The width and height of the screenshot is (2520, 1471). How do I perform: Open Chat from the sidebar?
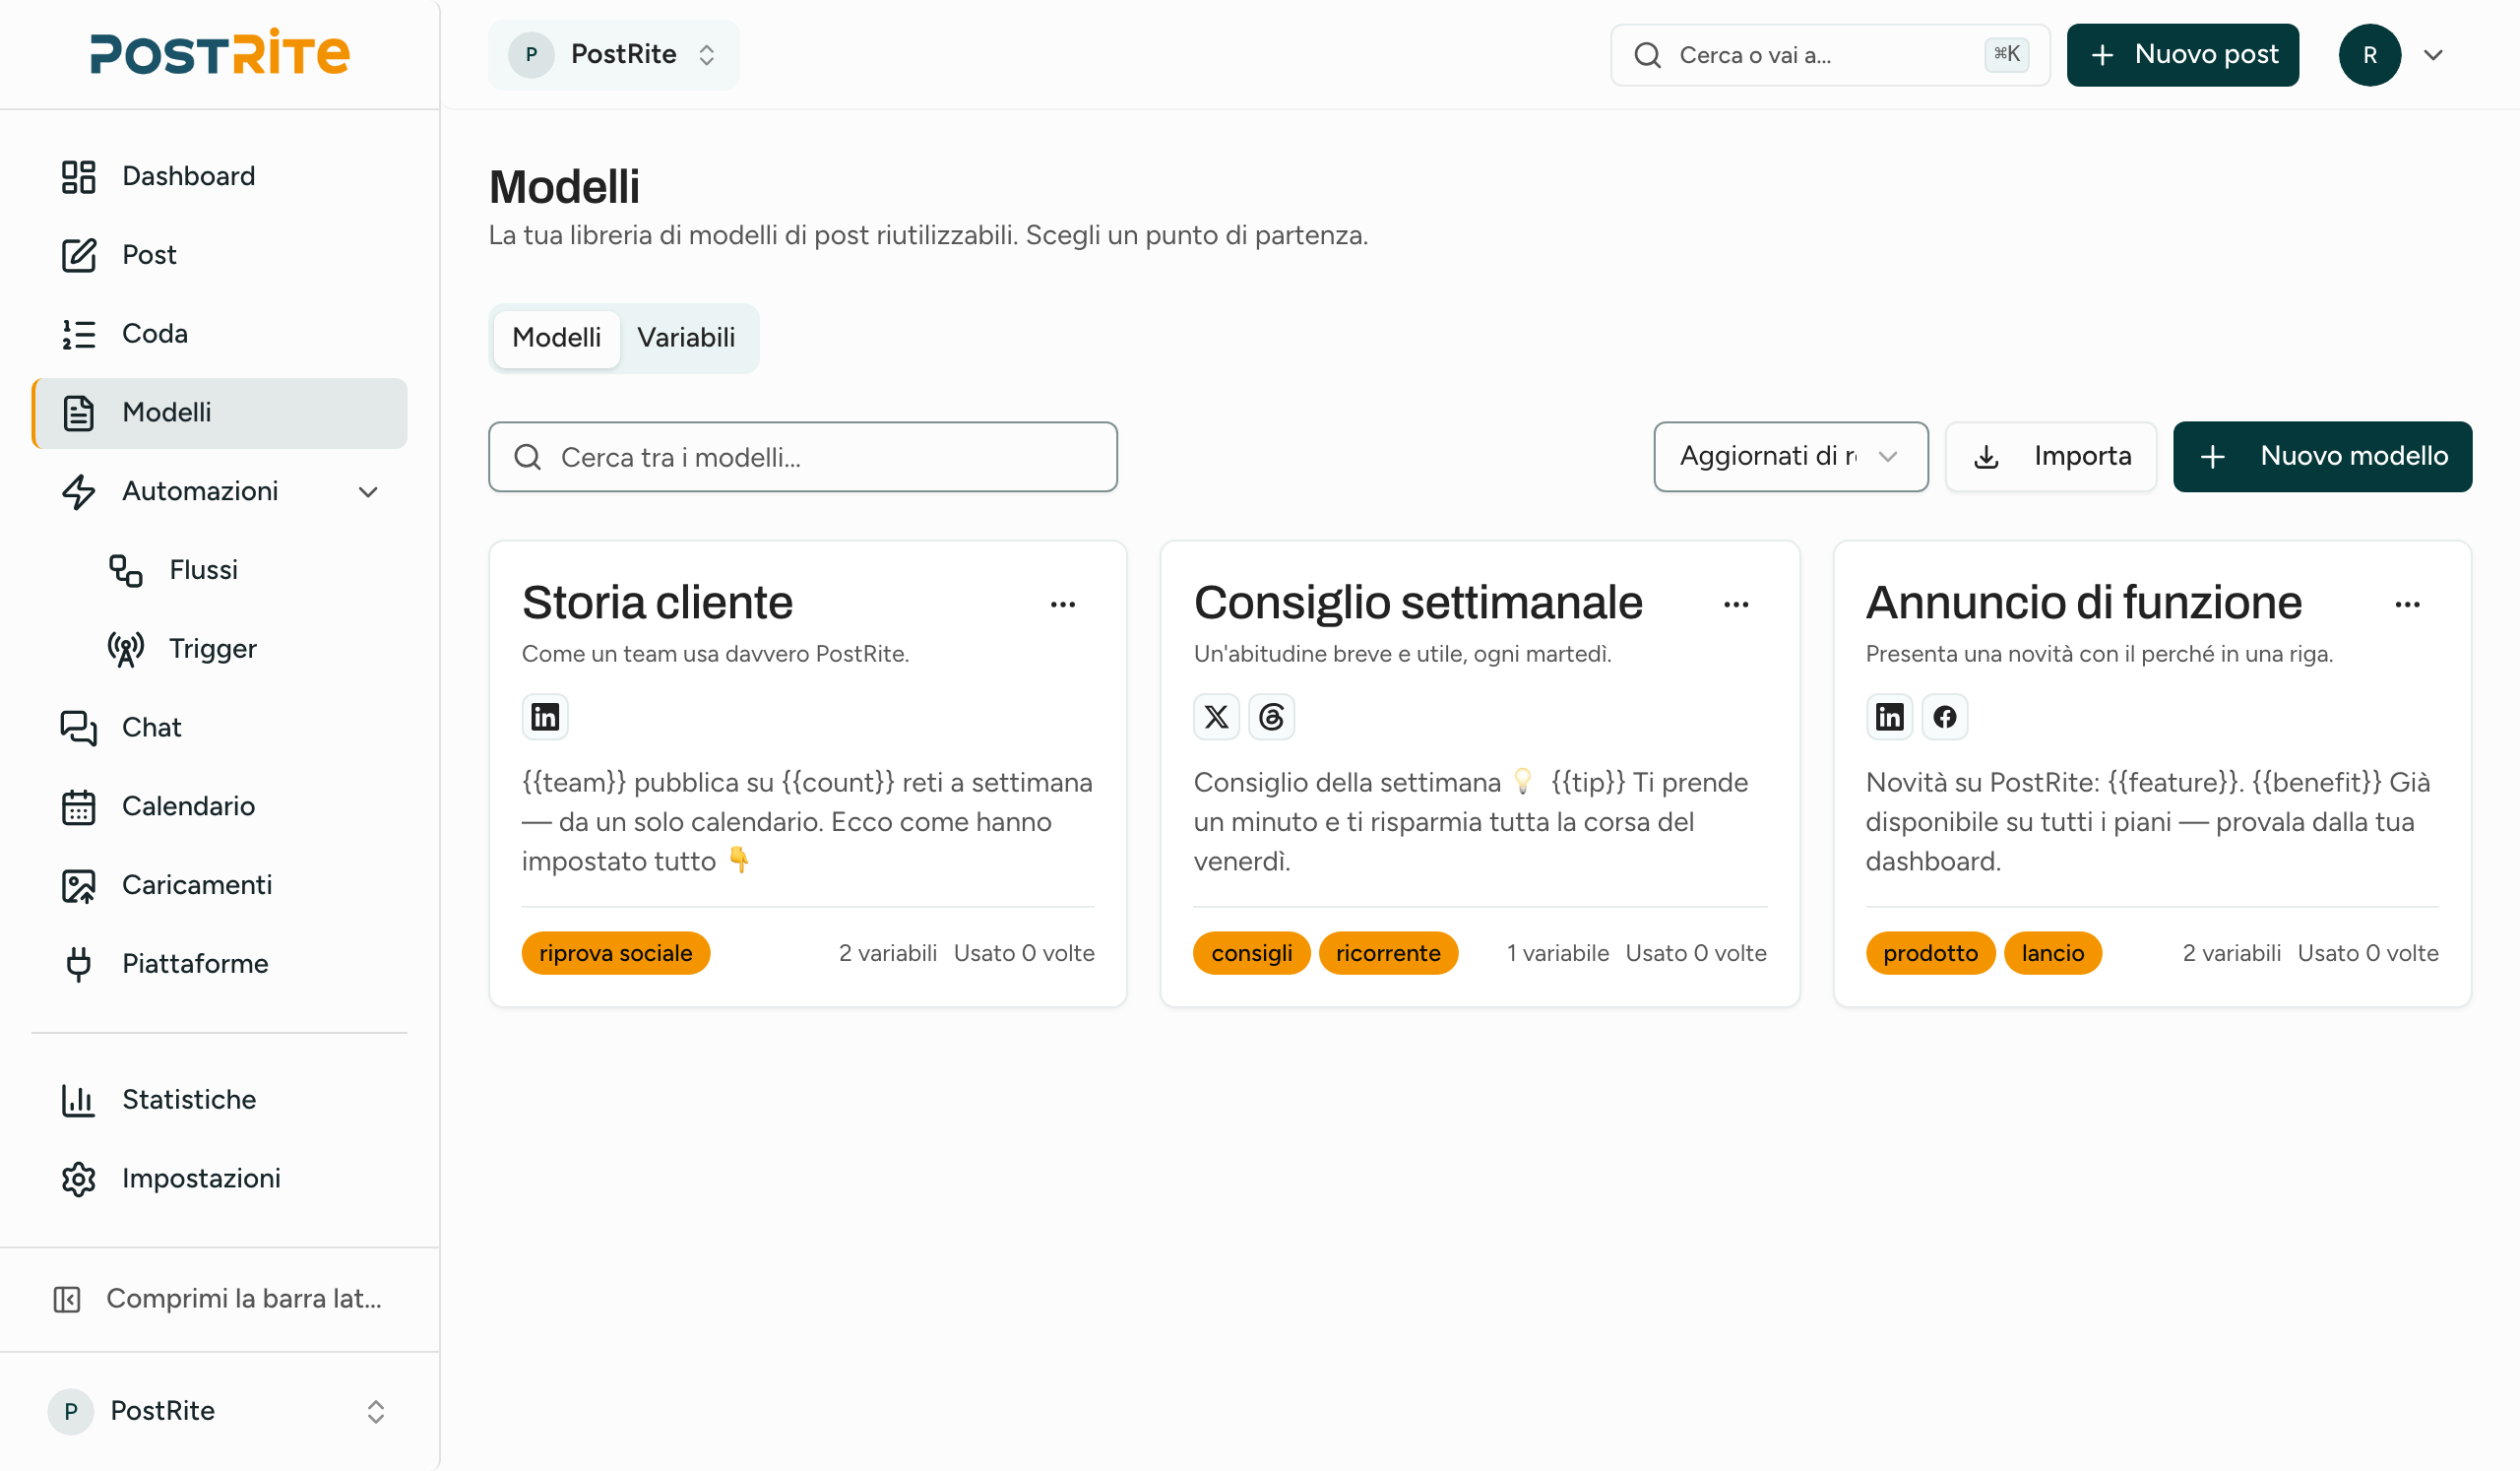[219, 728]
